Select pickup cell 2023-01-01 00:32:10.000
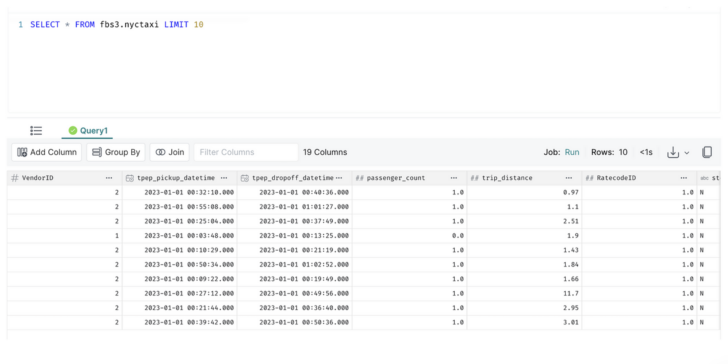The width and height of the screenshot is (728, 364). coord(180,192)
